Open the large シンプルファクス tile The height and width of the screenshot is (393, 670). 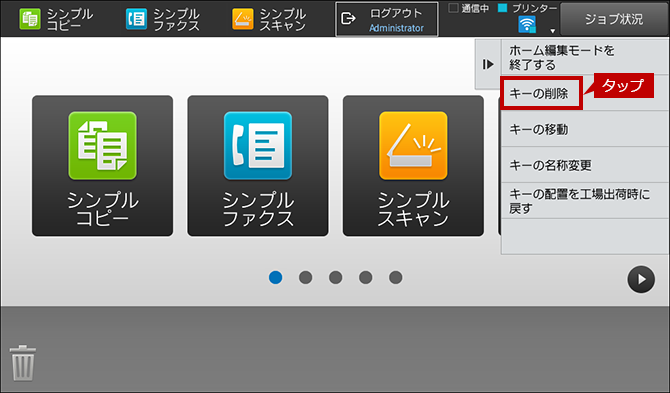tap(258, 166)
